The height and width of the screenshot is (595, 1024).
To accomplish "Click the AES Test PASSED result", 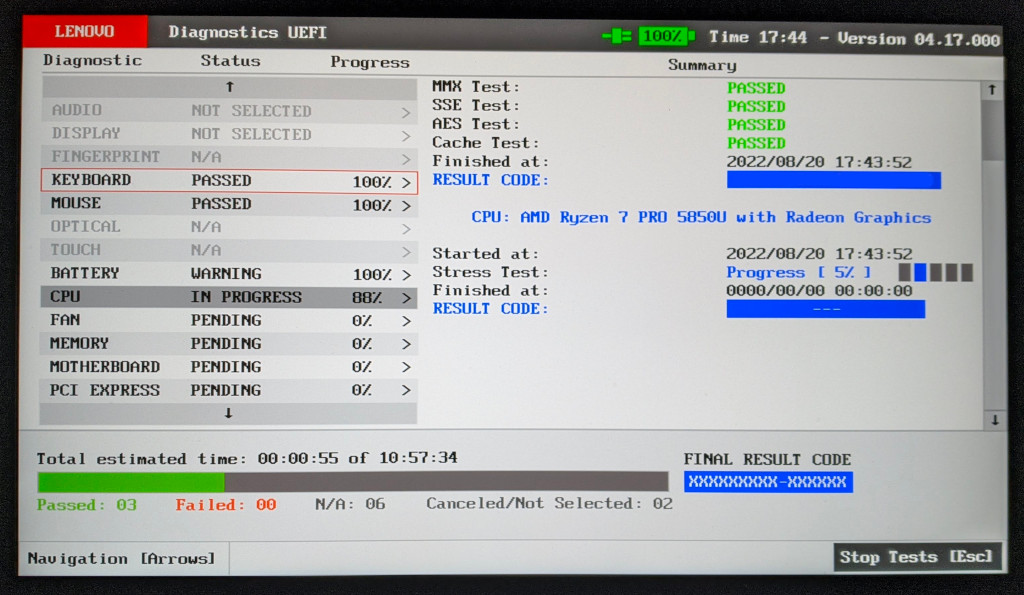I will tap(756, 125).
